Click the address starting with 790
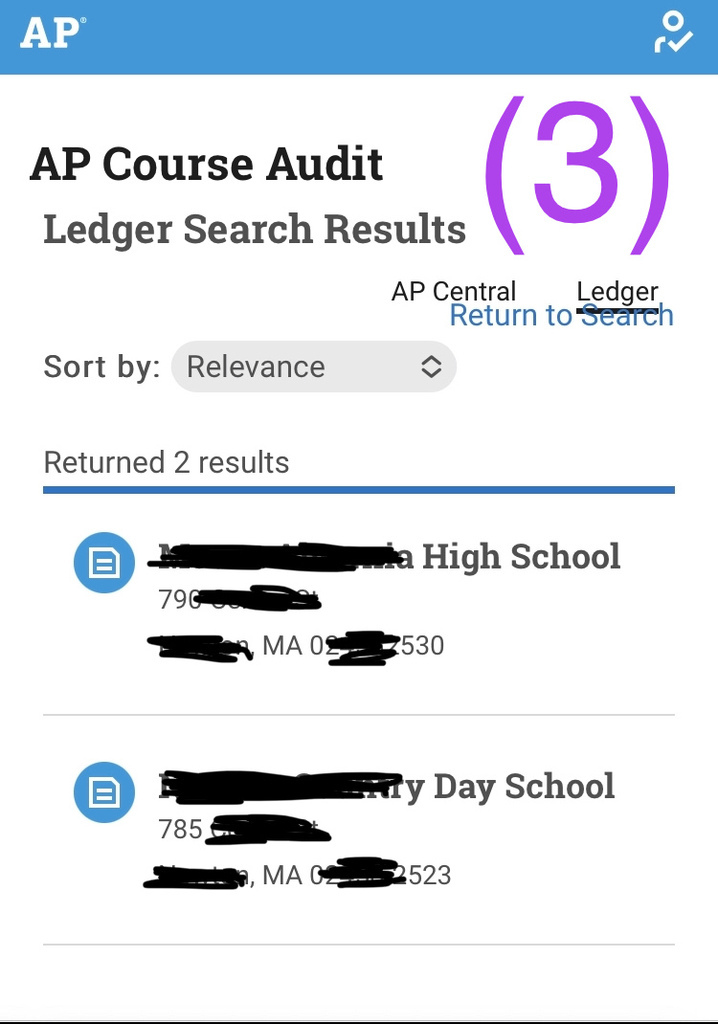 point(239,599)
